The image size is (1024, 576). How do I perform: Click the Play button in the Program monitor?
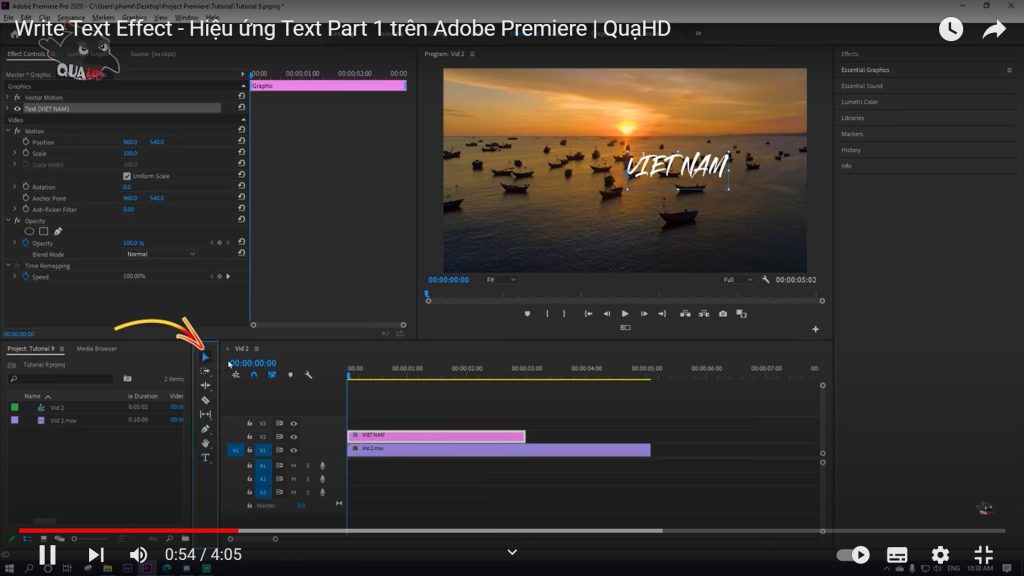click(x=625, y=313)
